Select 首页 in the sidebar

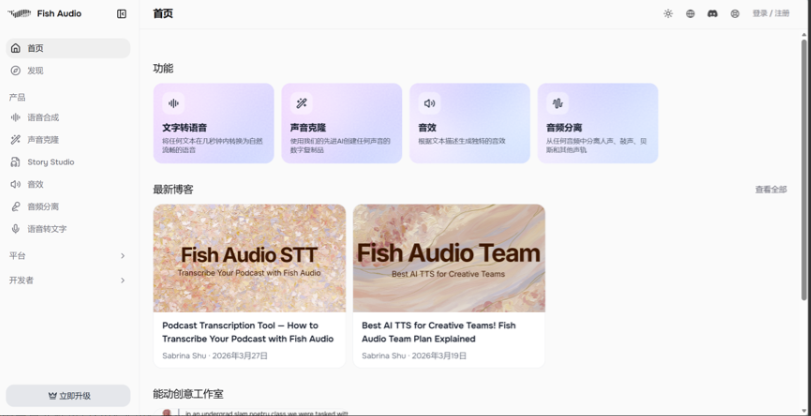68,48
